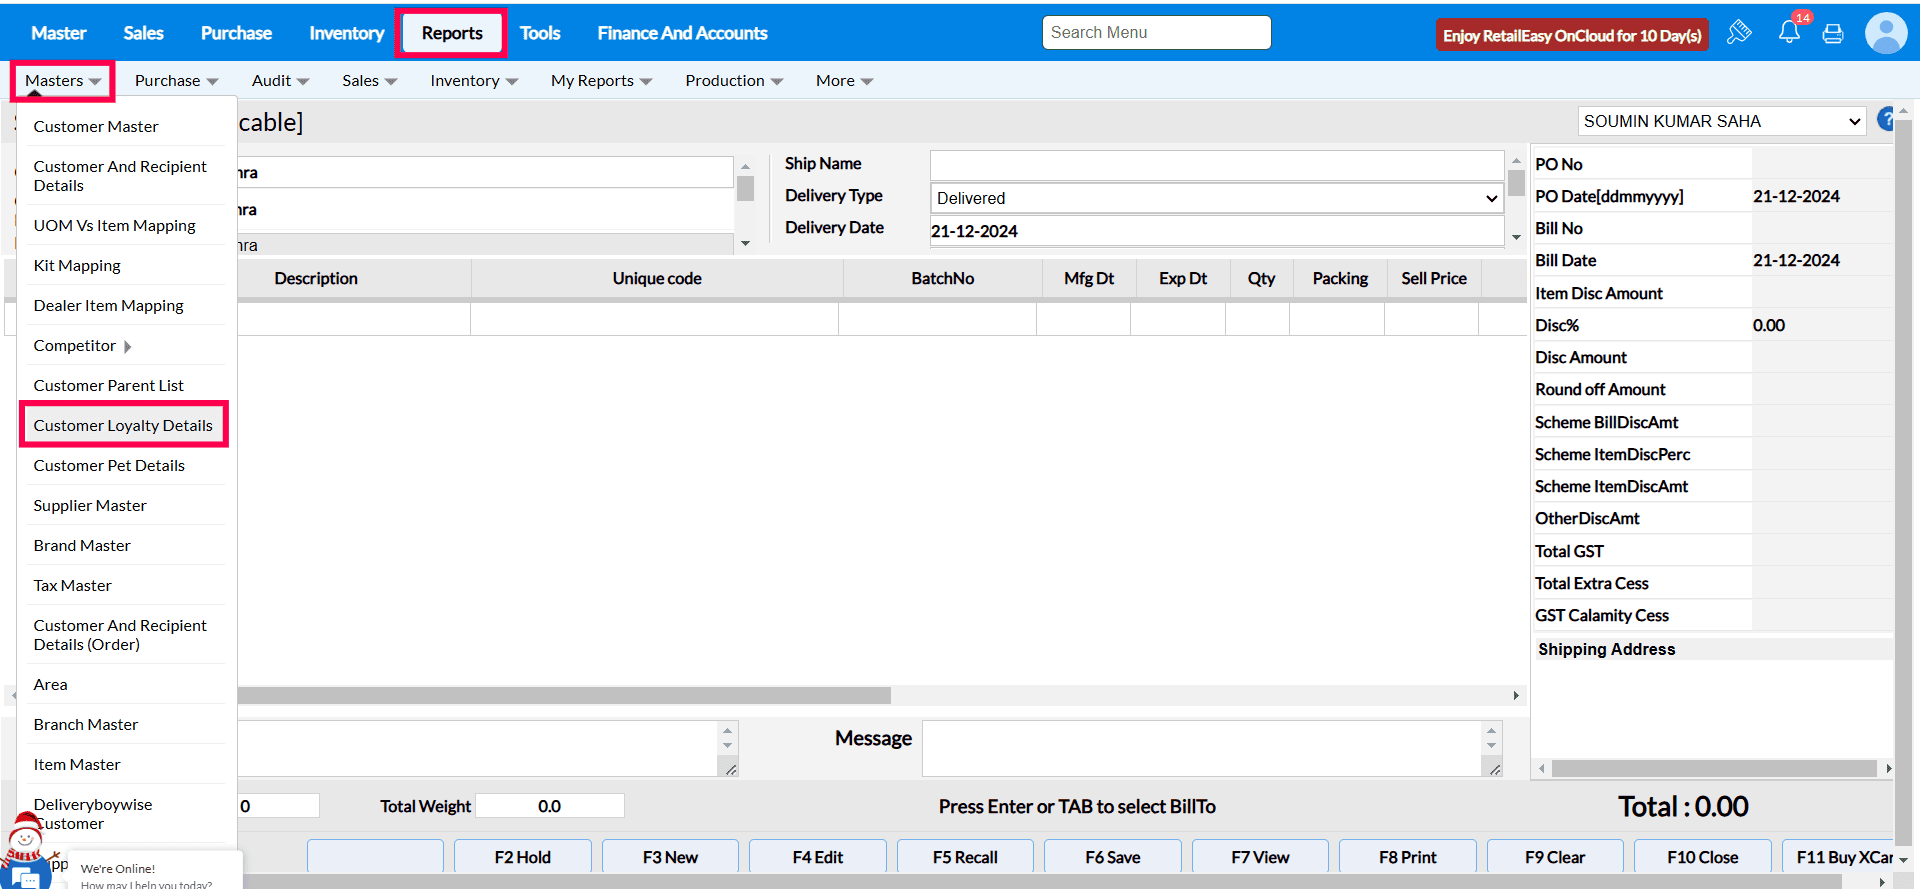The width and height of the screenshot is (1920, 889).
Task: Click the F2 Hold button
Action: [523, 857]
